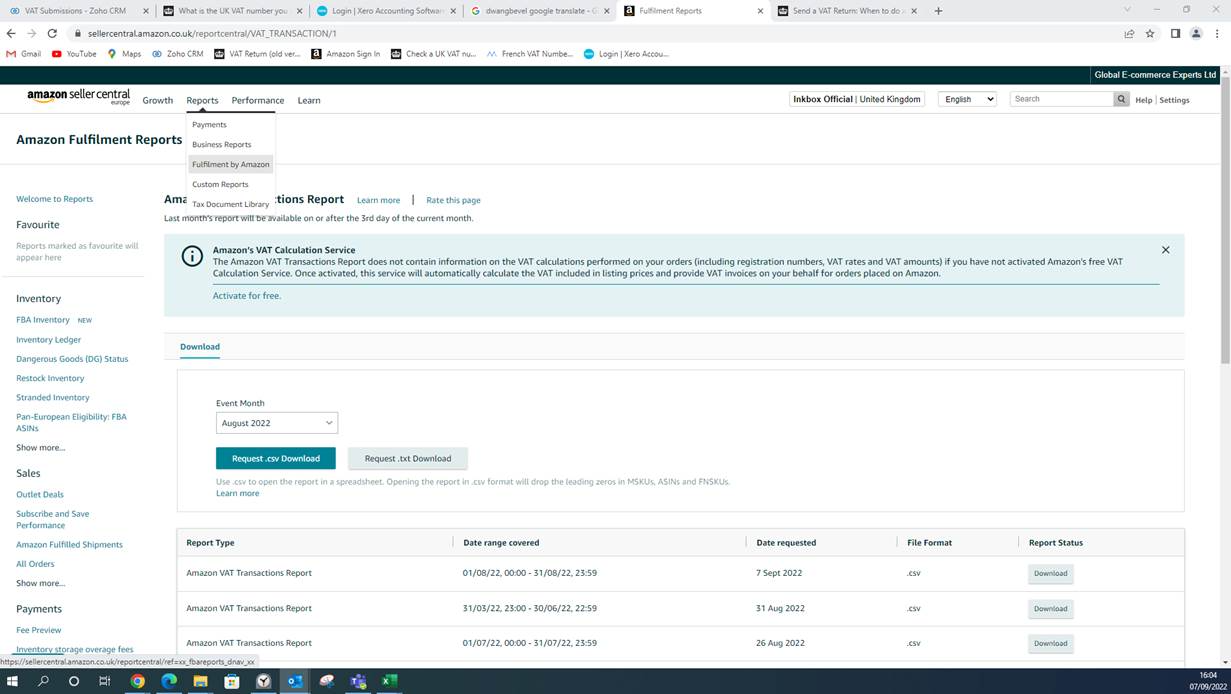Open the Performance menu
1231x694 pixels.
pyautogui.click(x=258, y=100)
